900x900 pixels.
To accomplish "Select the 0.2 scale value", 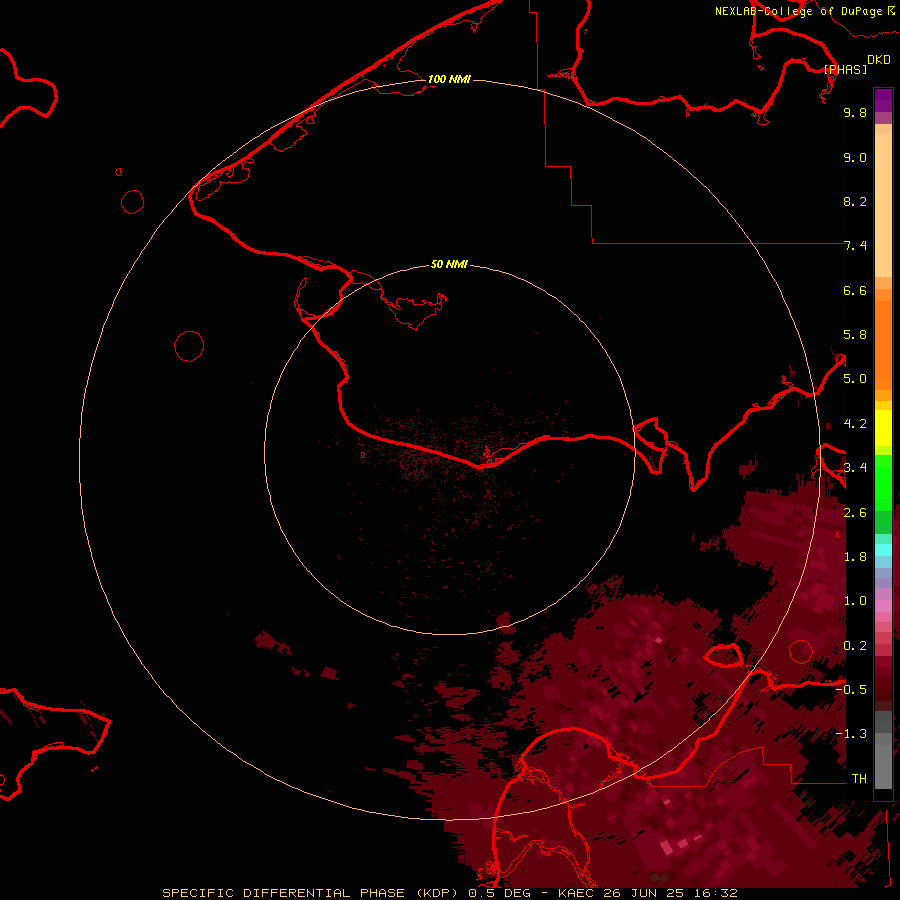I will coord(855,646).
